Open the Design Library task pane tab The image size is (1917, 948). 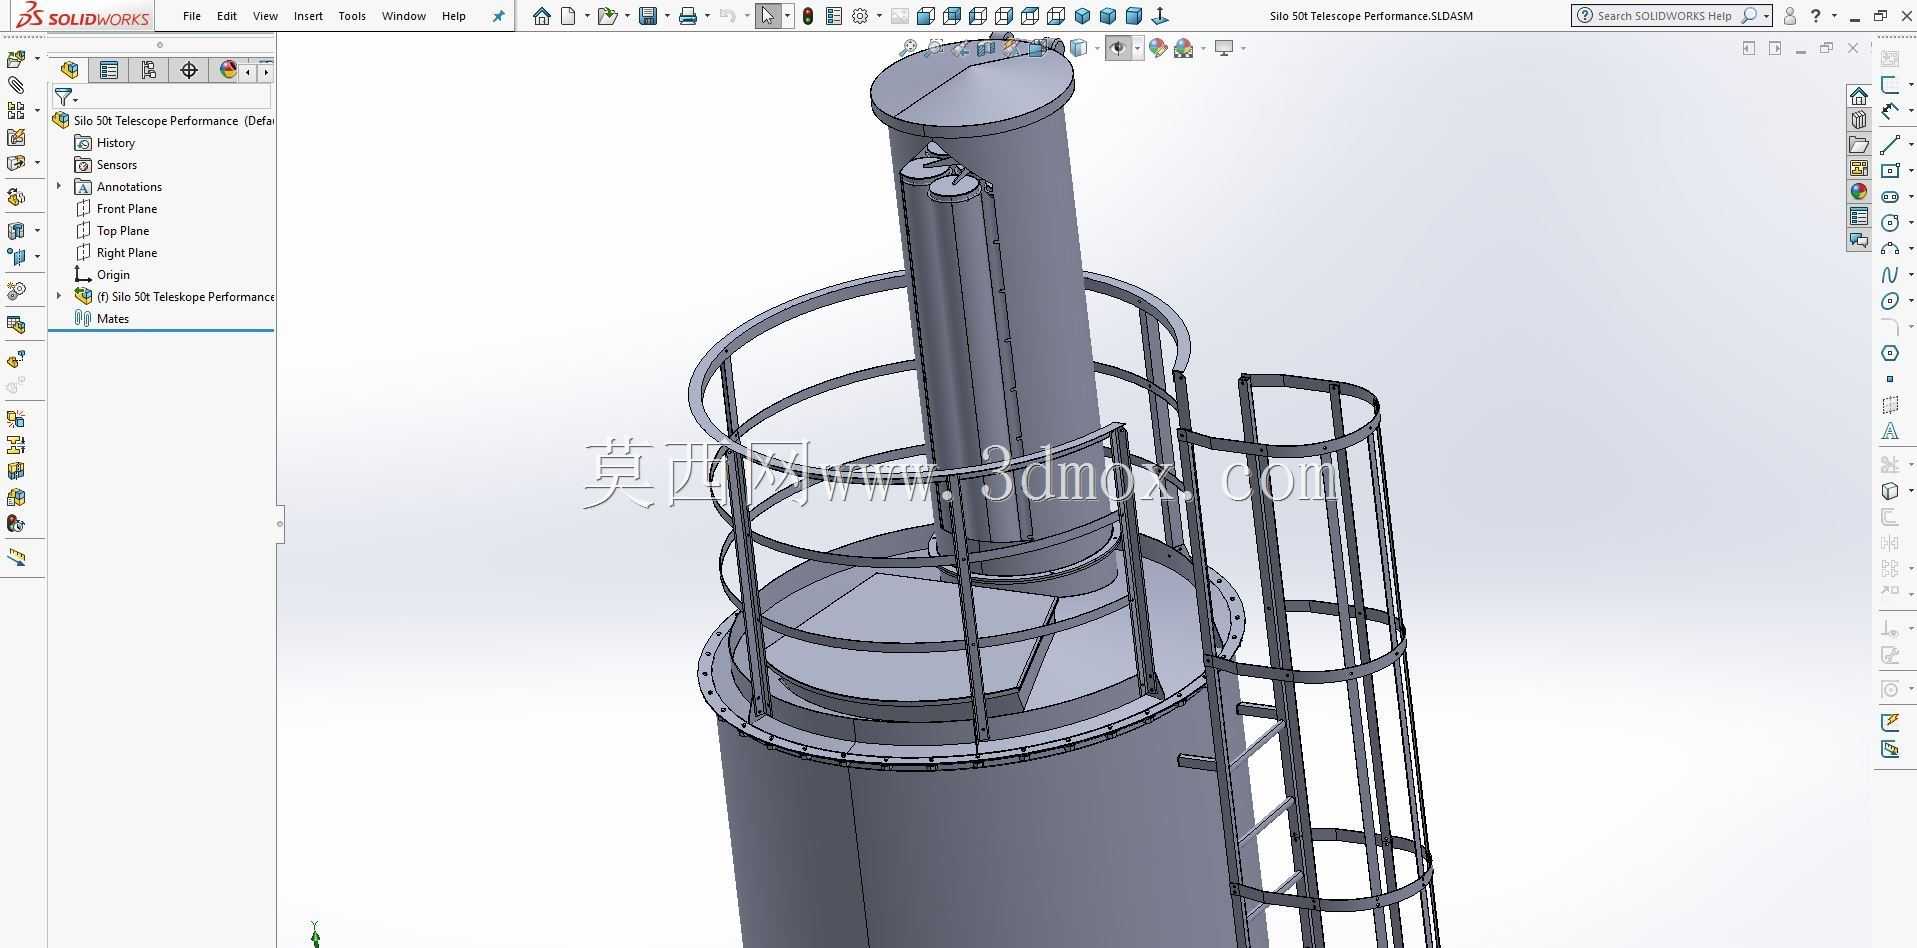coord(1859,120)
